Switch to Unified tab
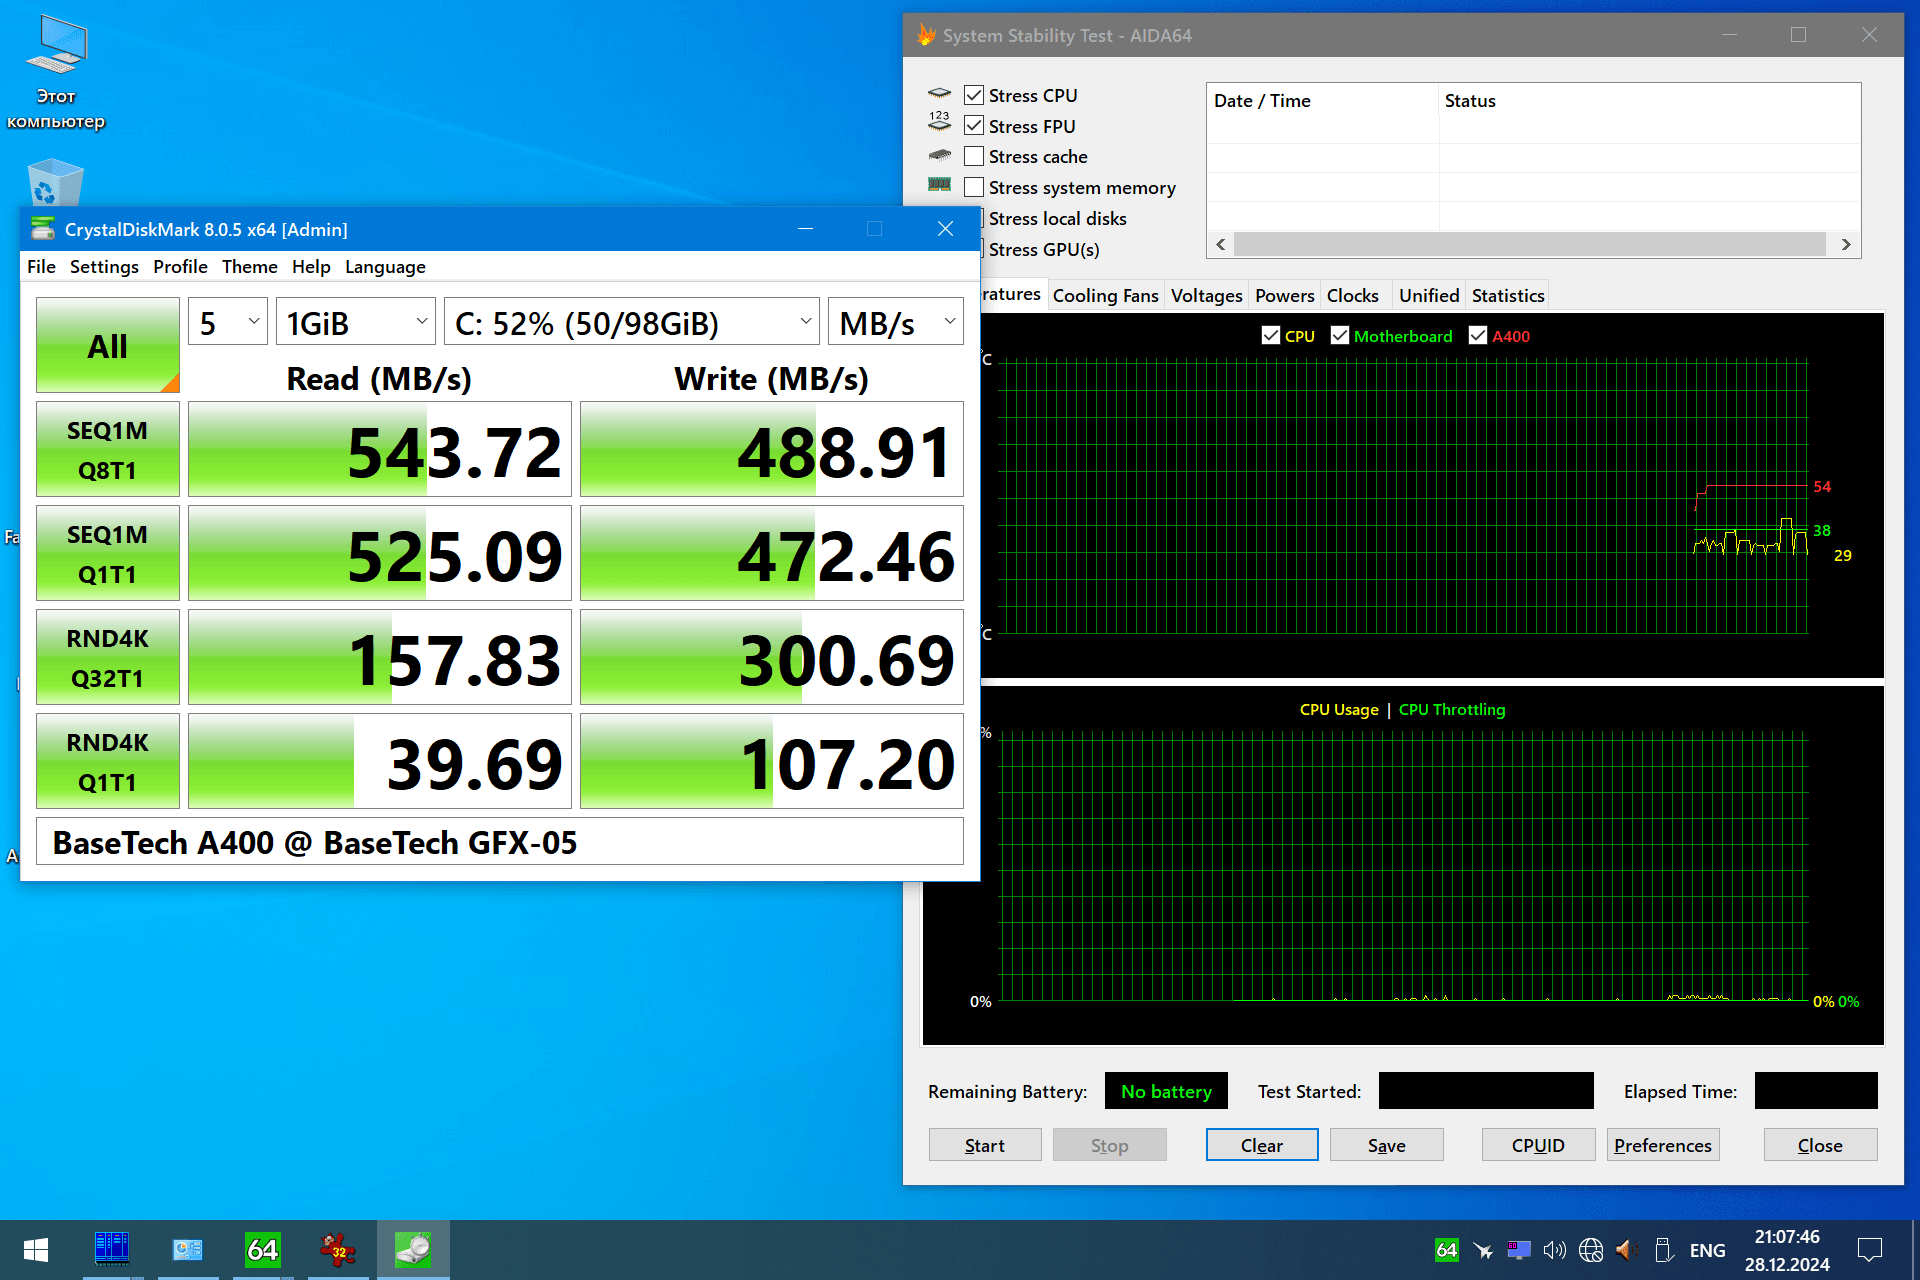Screen dimensions: 1920x1280 point(1429,296)
